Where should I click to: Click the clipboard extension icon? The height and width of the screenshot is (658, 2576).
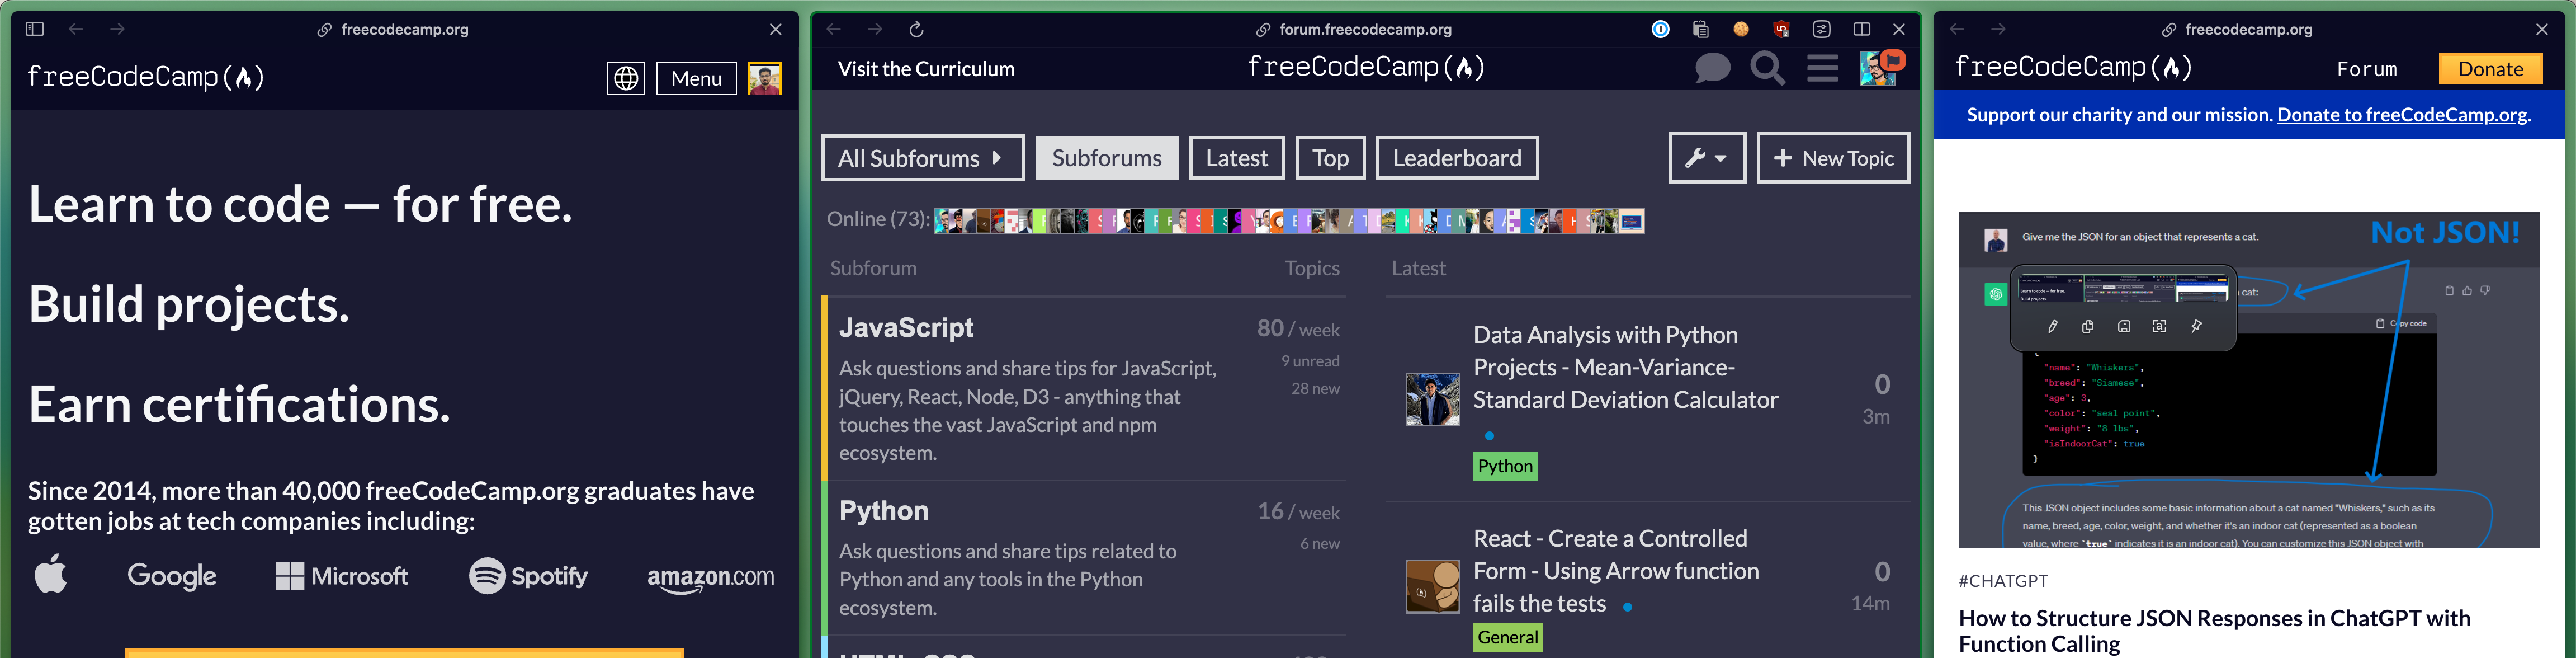click(x=1700, y=29)
